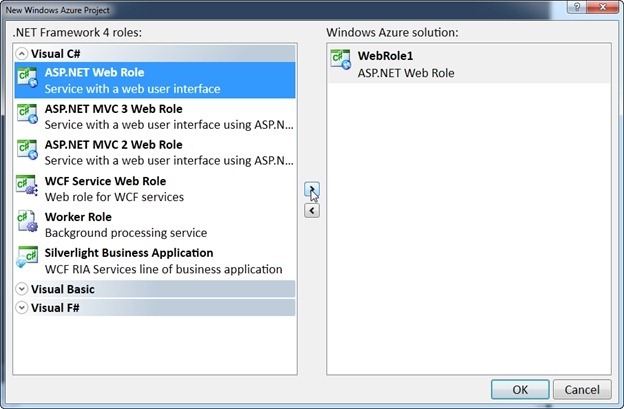This screenshot has height=409, width=624.
Task: Click the ASP.NET MVC 2 Web Role icon
Action: [27, 150]
